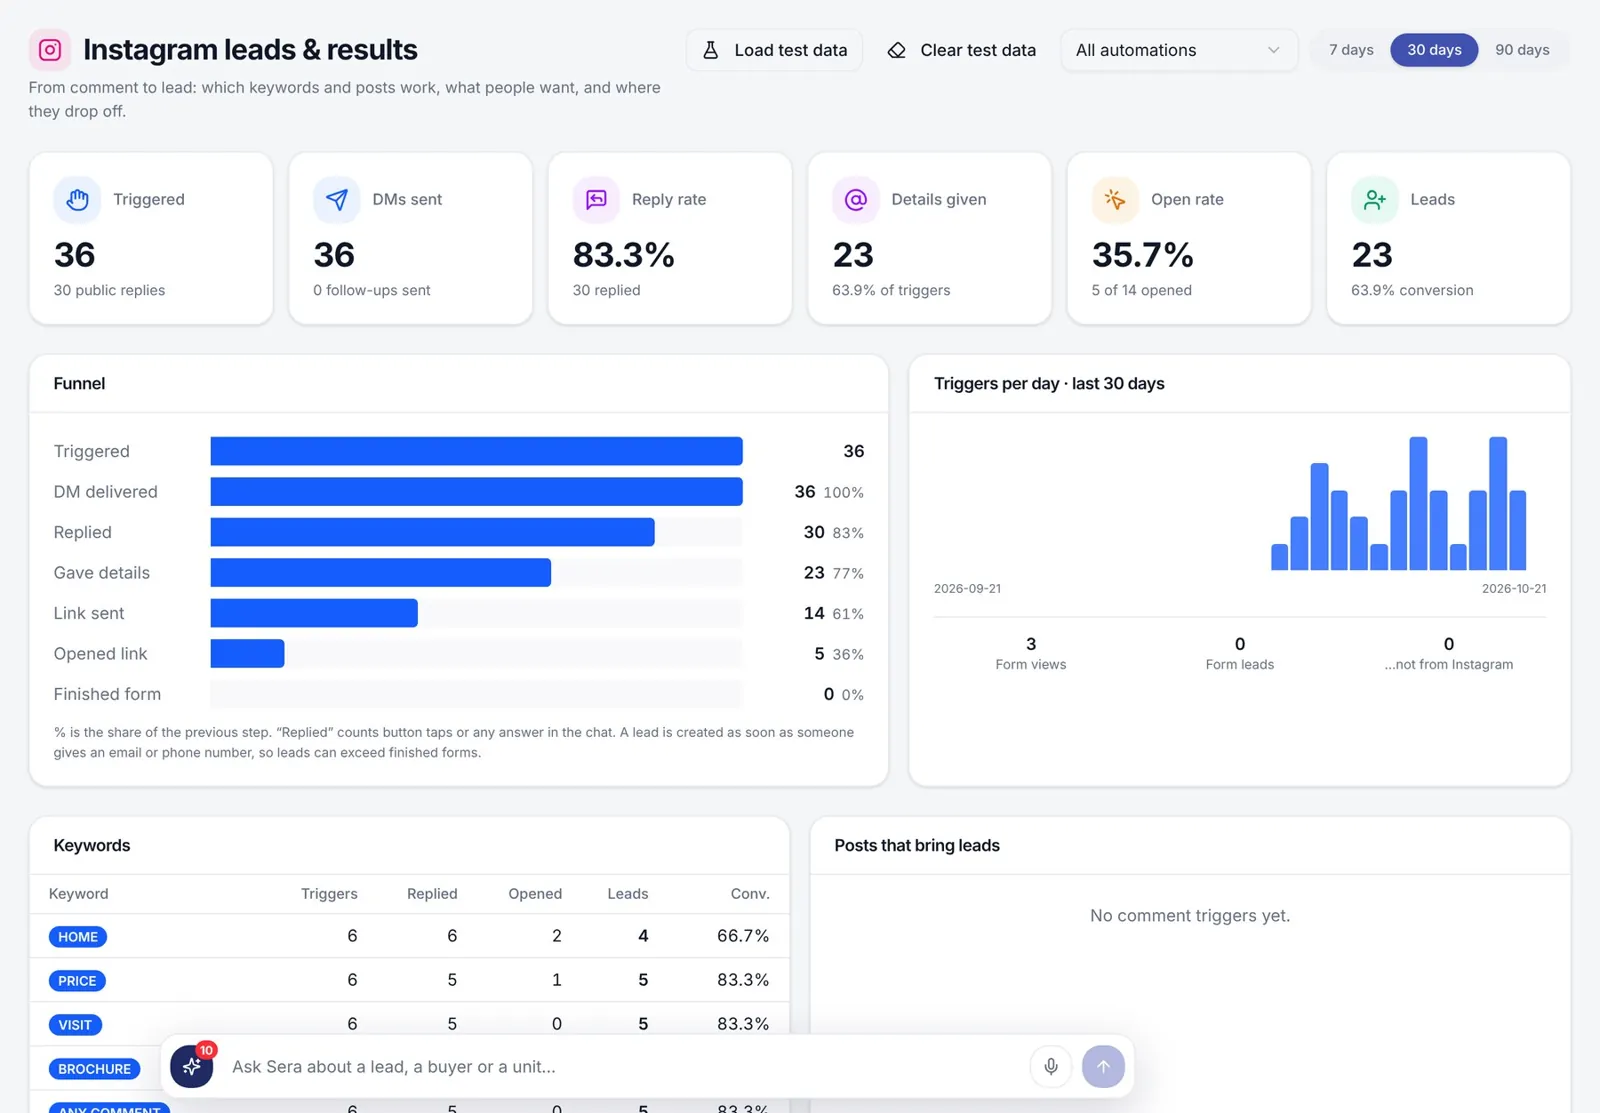
Task: Click the 66.7% conversion value for HOME
Action: coord(743,936)
